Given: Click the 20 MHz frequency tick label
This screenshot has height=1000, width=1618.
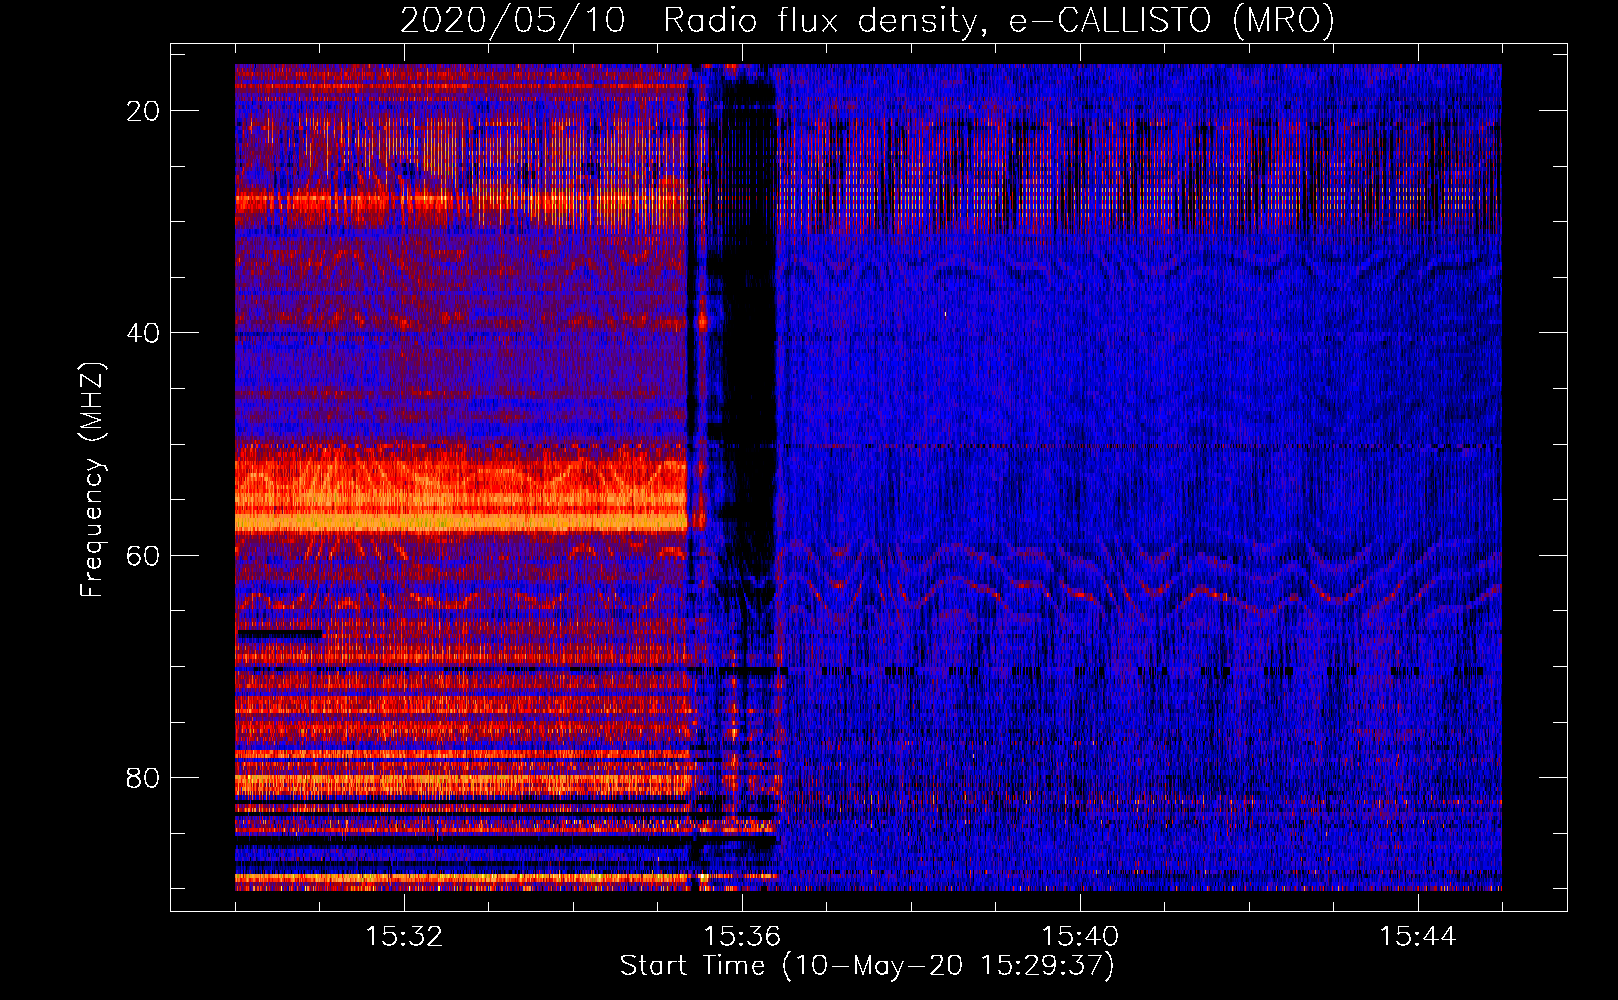Looking at the screenshot, I should click(143, 111).
